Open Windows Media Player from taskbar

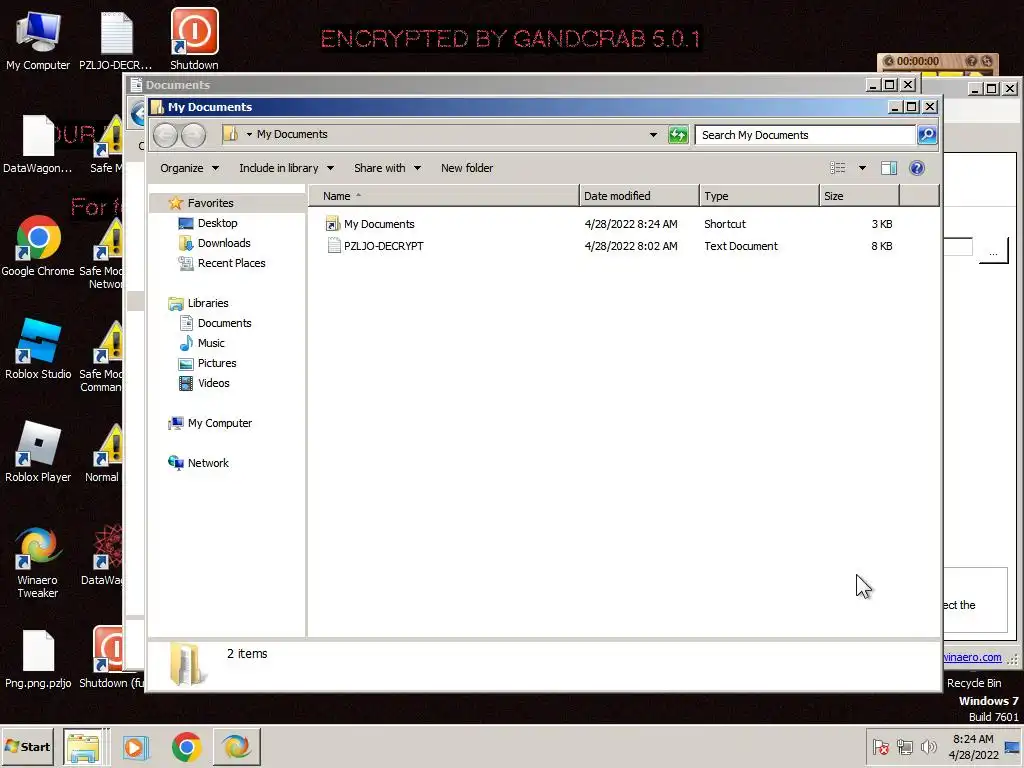click(136, 746)
